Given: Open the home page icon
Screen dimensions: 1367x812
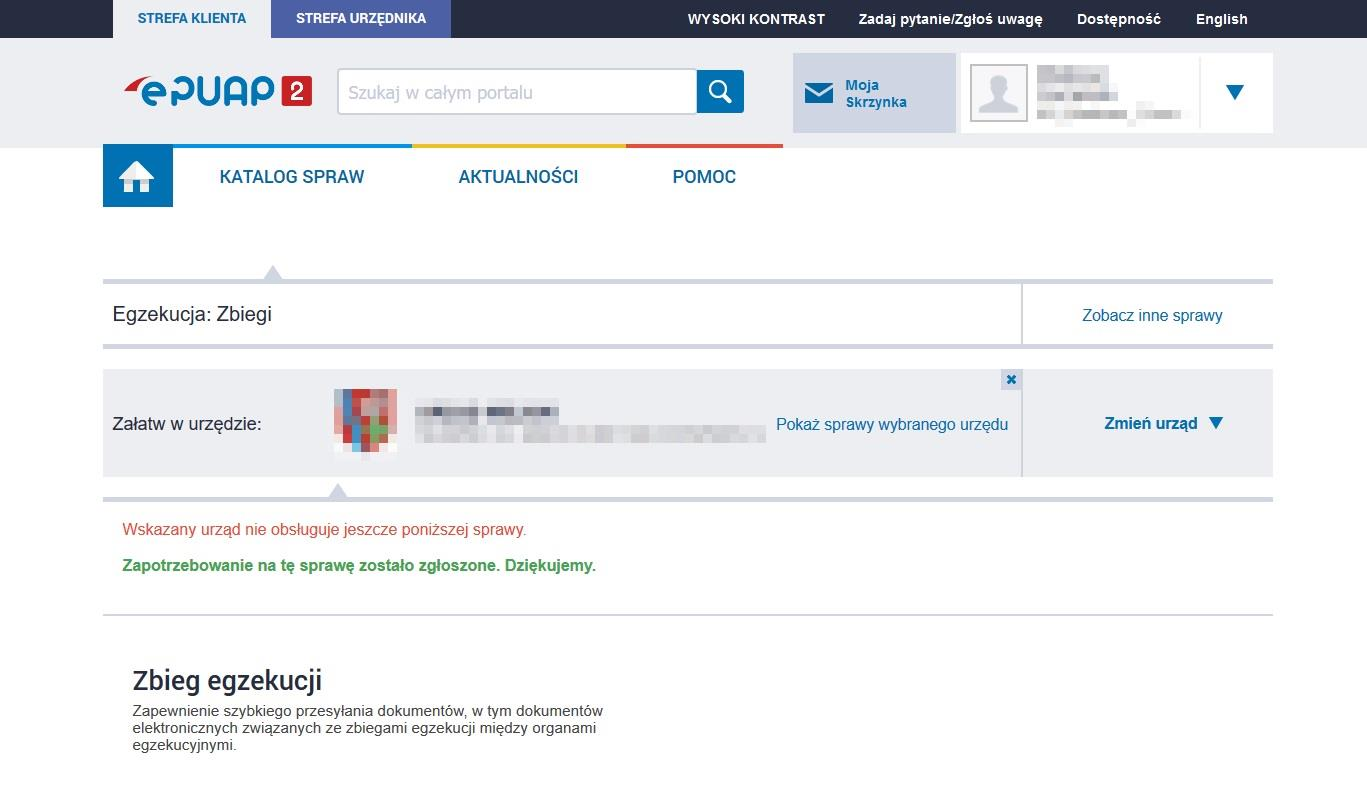Looking at the screenshot, I should click(137, 177).
